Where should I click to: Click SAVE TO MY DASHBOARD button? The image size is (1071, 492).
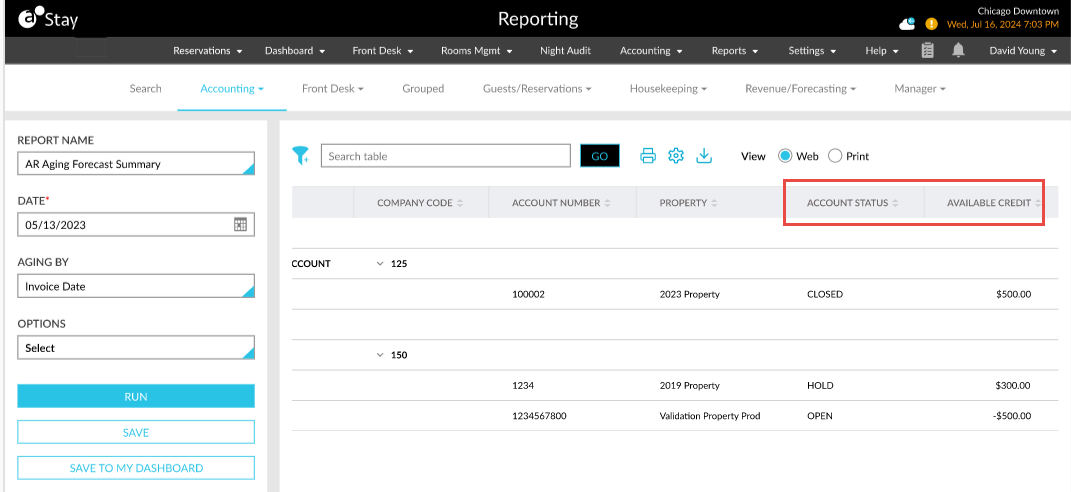click(x=136, y=468)
